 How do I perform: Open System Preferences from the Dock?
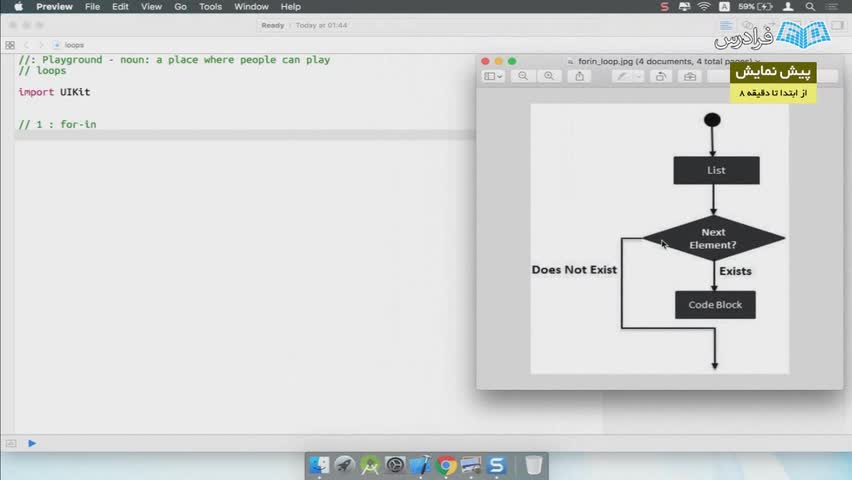click(395, 465)
